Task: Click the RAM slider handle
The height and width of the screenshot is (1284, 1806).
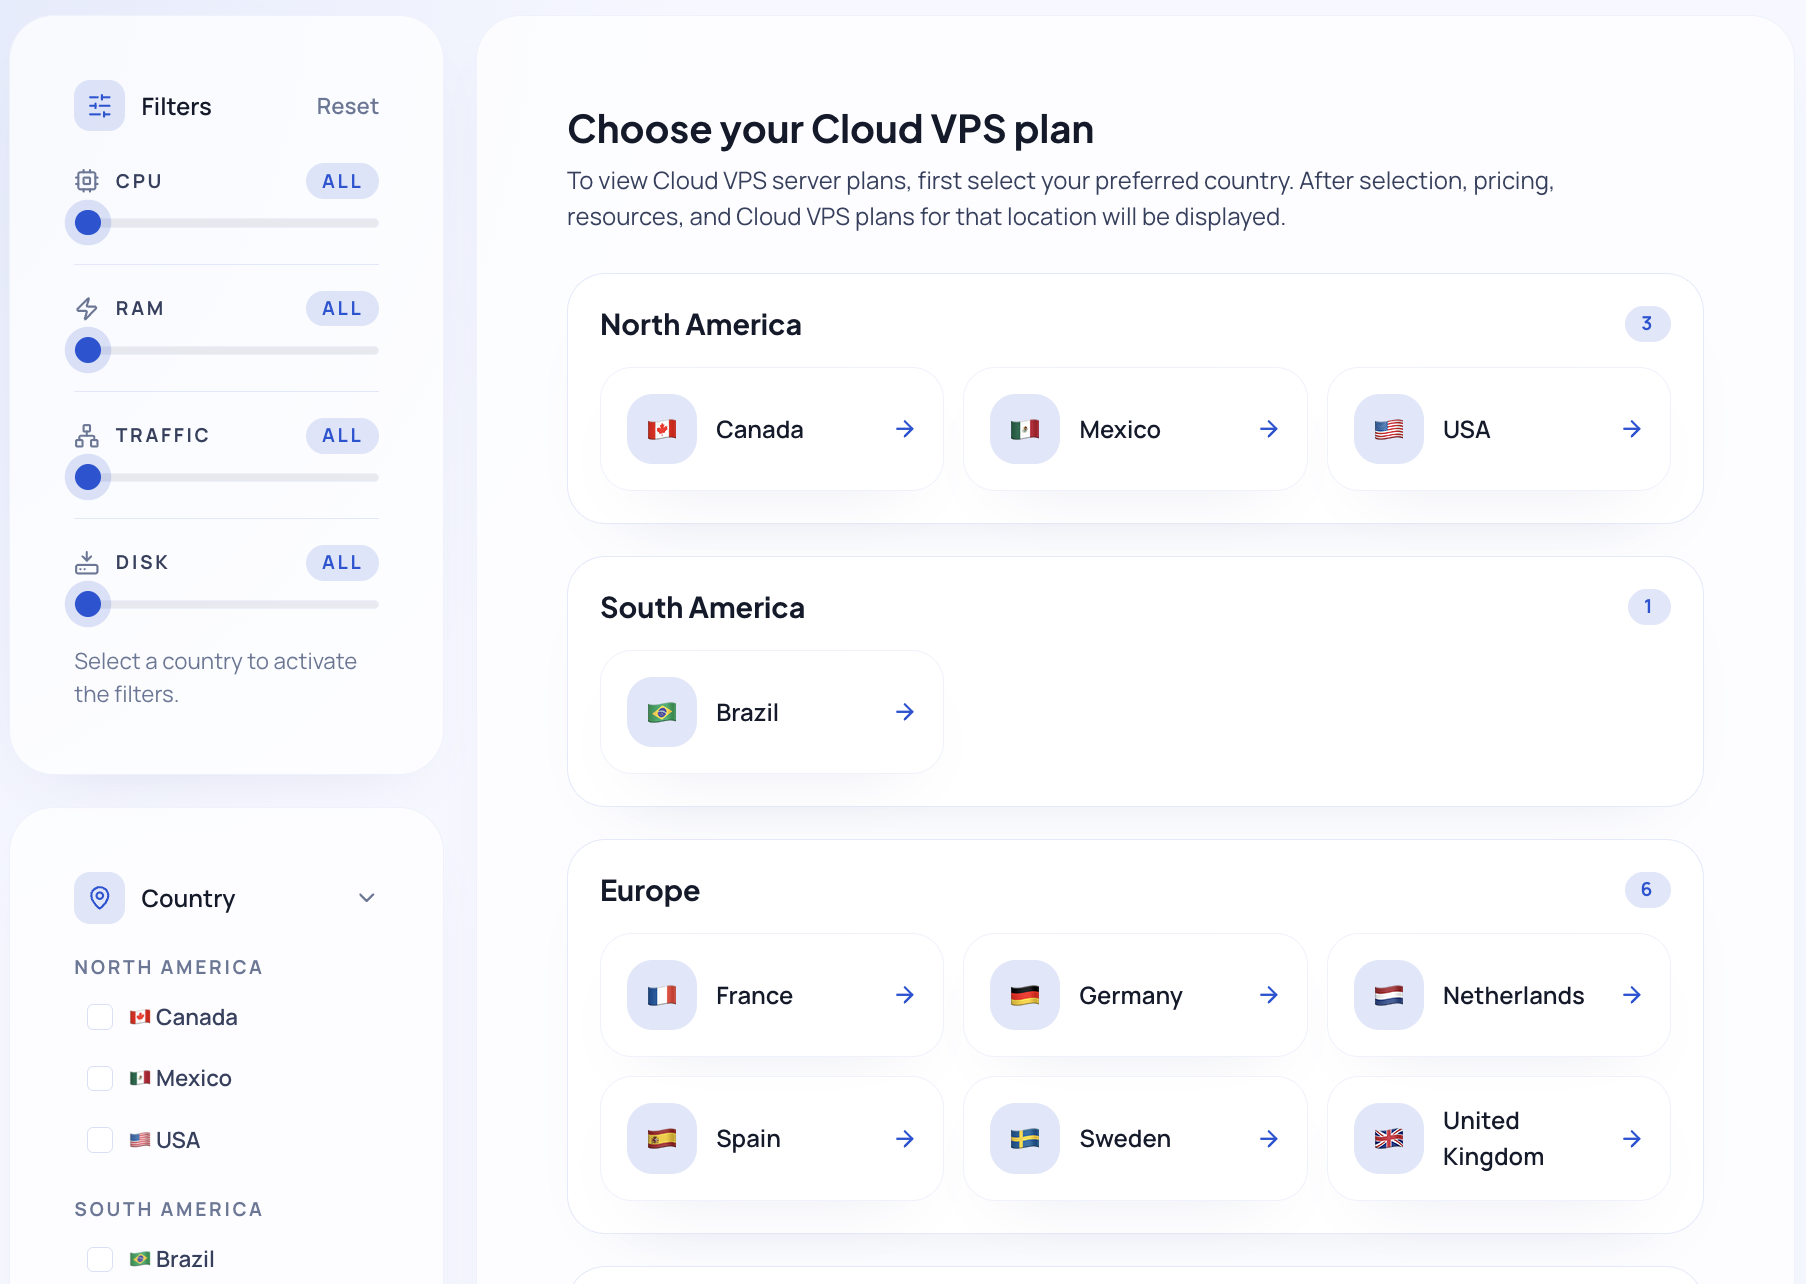Action: tap(88, 350)
